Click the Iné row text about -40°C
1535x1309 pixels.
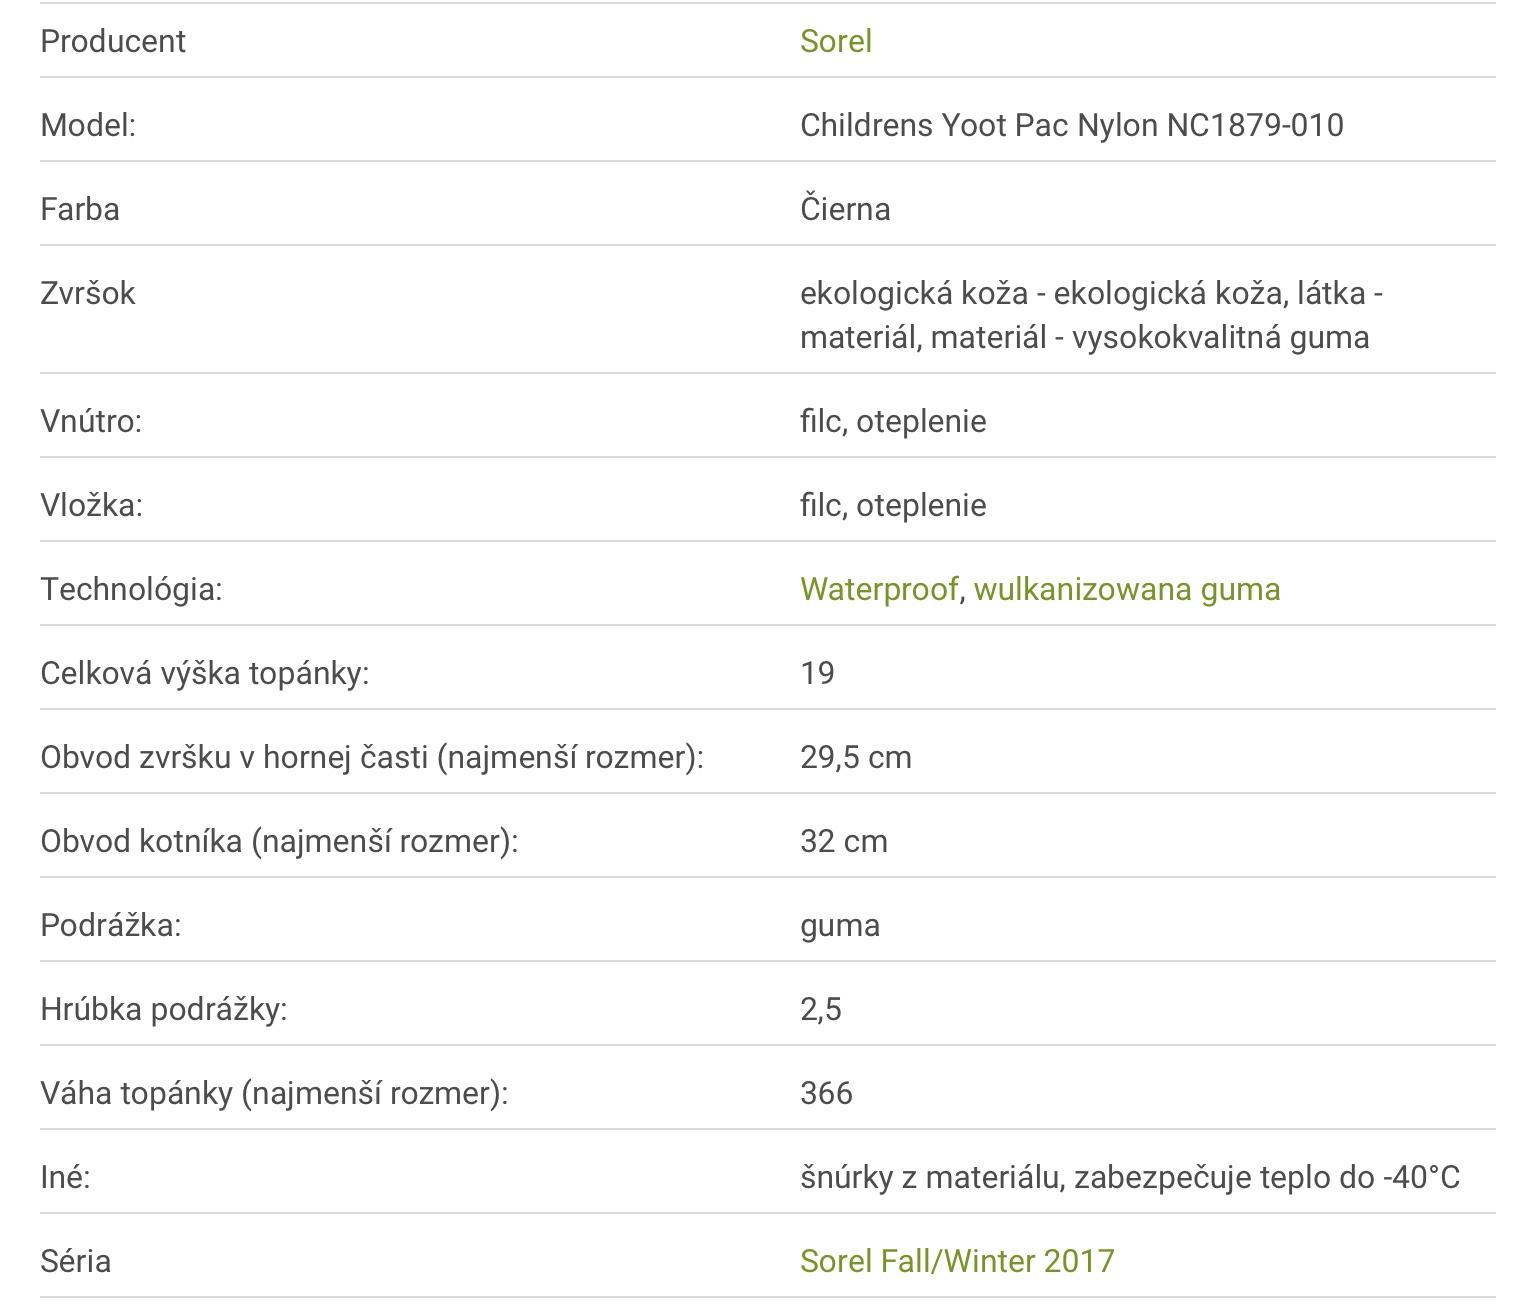point(1129,1177)
